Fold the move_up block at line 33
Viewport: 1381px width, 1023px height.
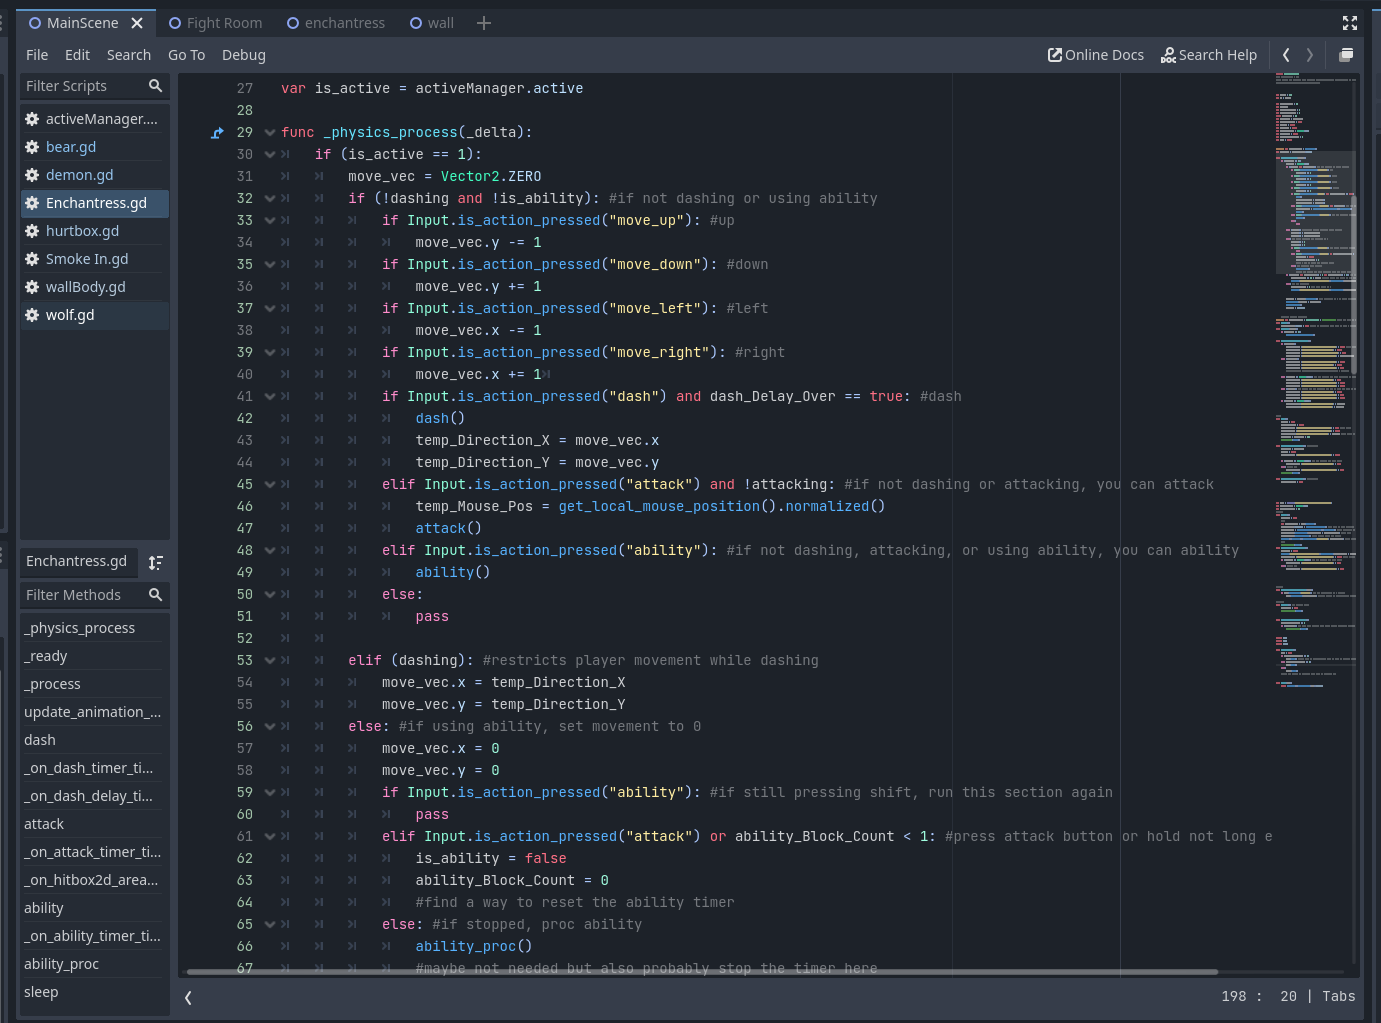(x=270, y=220)
